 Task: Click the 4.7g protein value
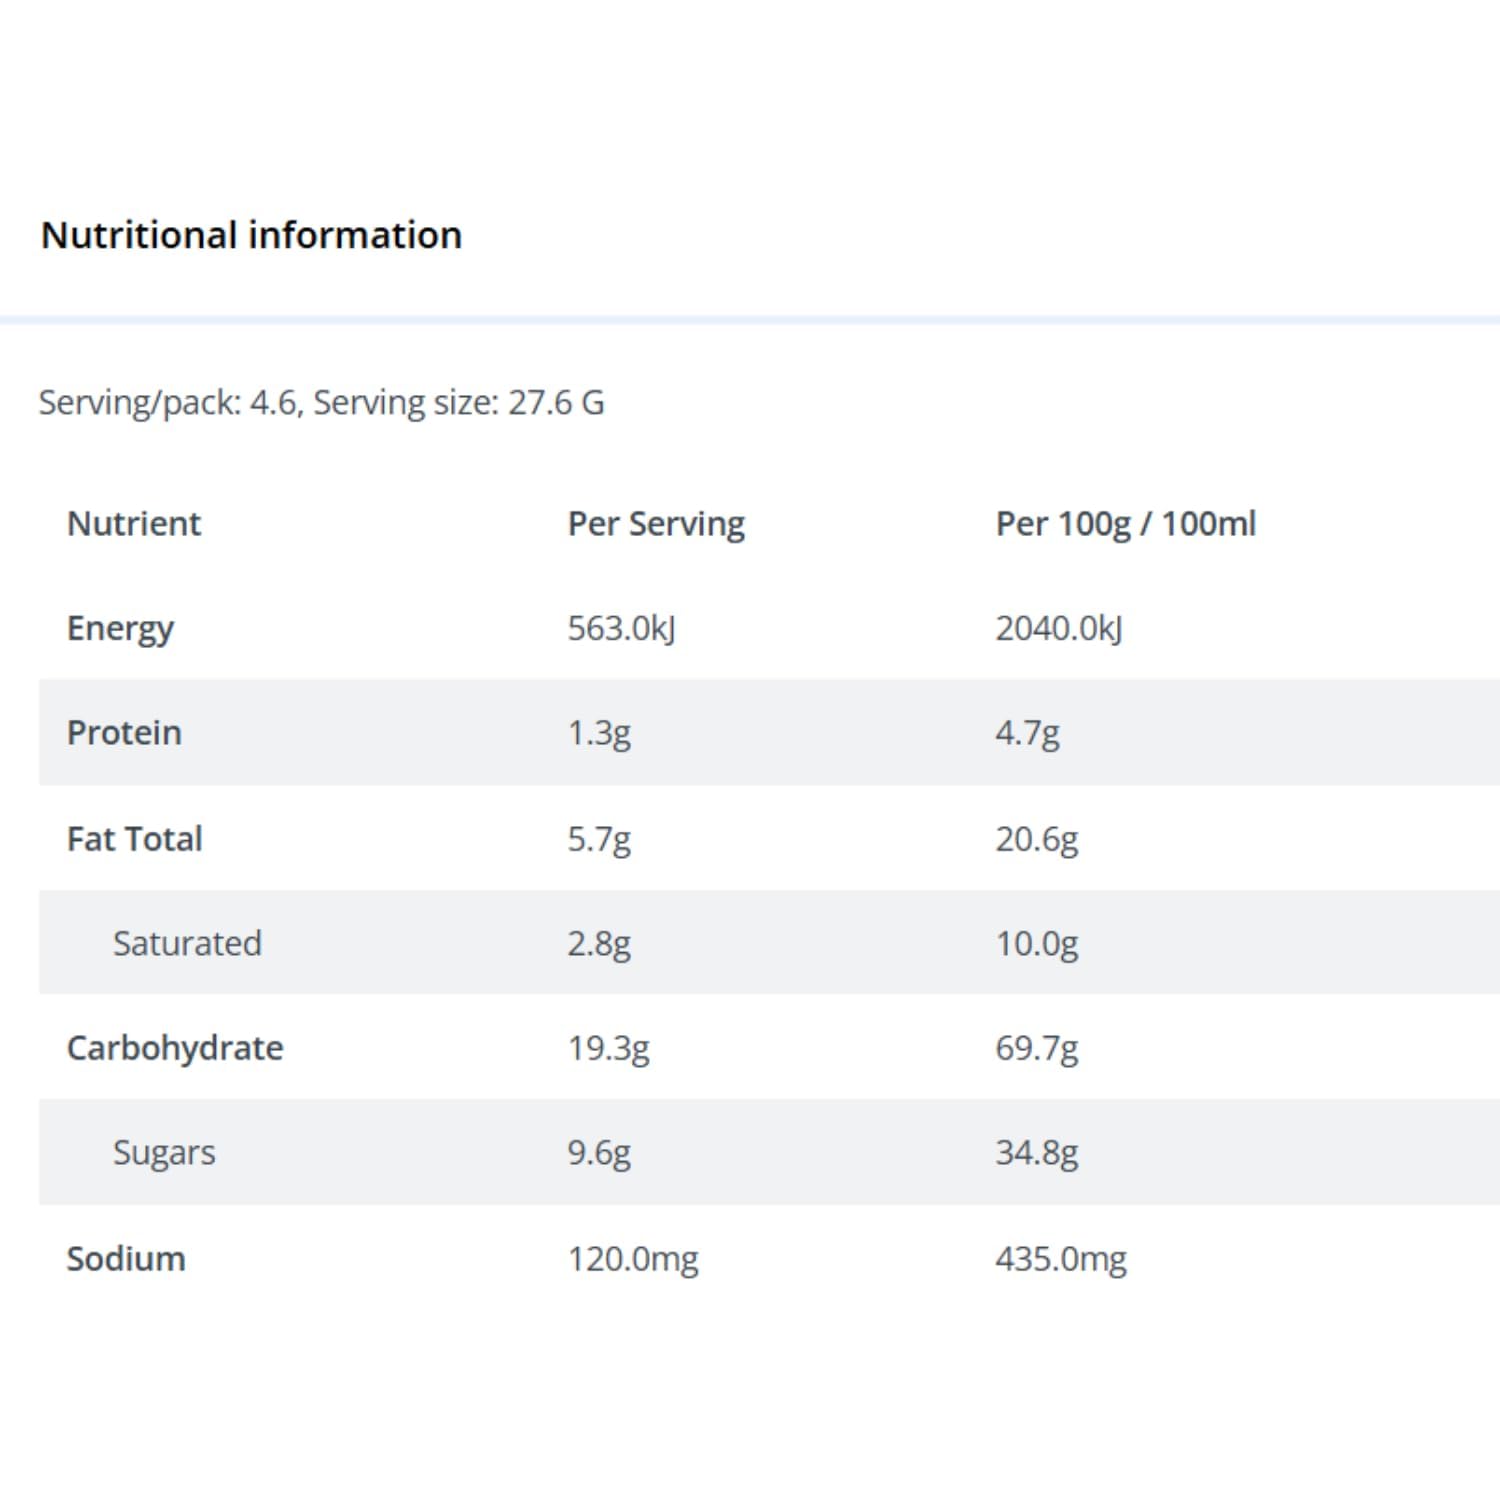pos(1027,733)
